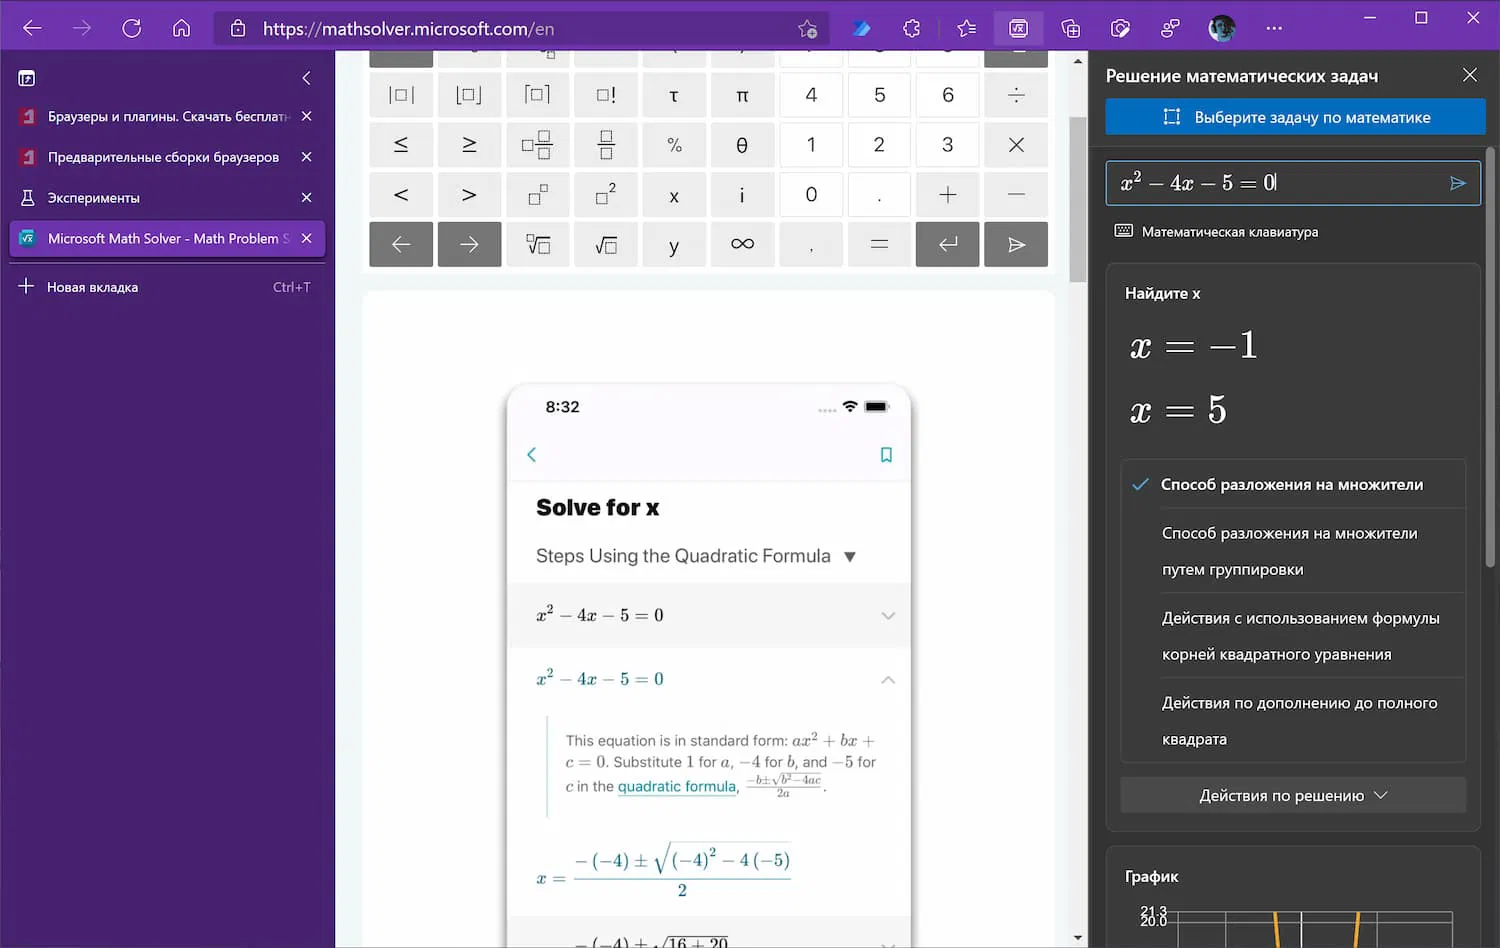
Task: Tap the multiplication sign key
Action: 1016,145
